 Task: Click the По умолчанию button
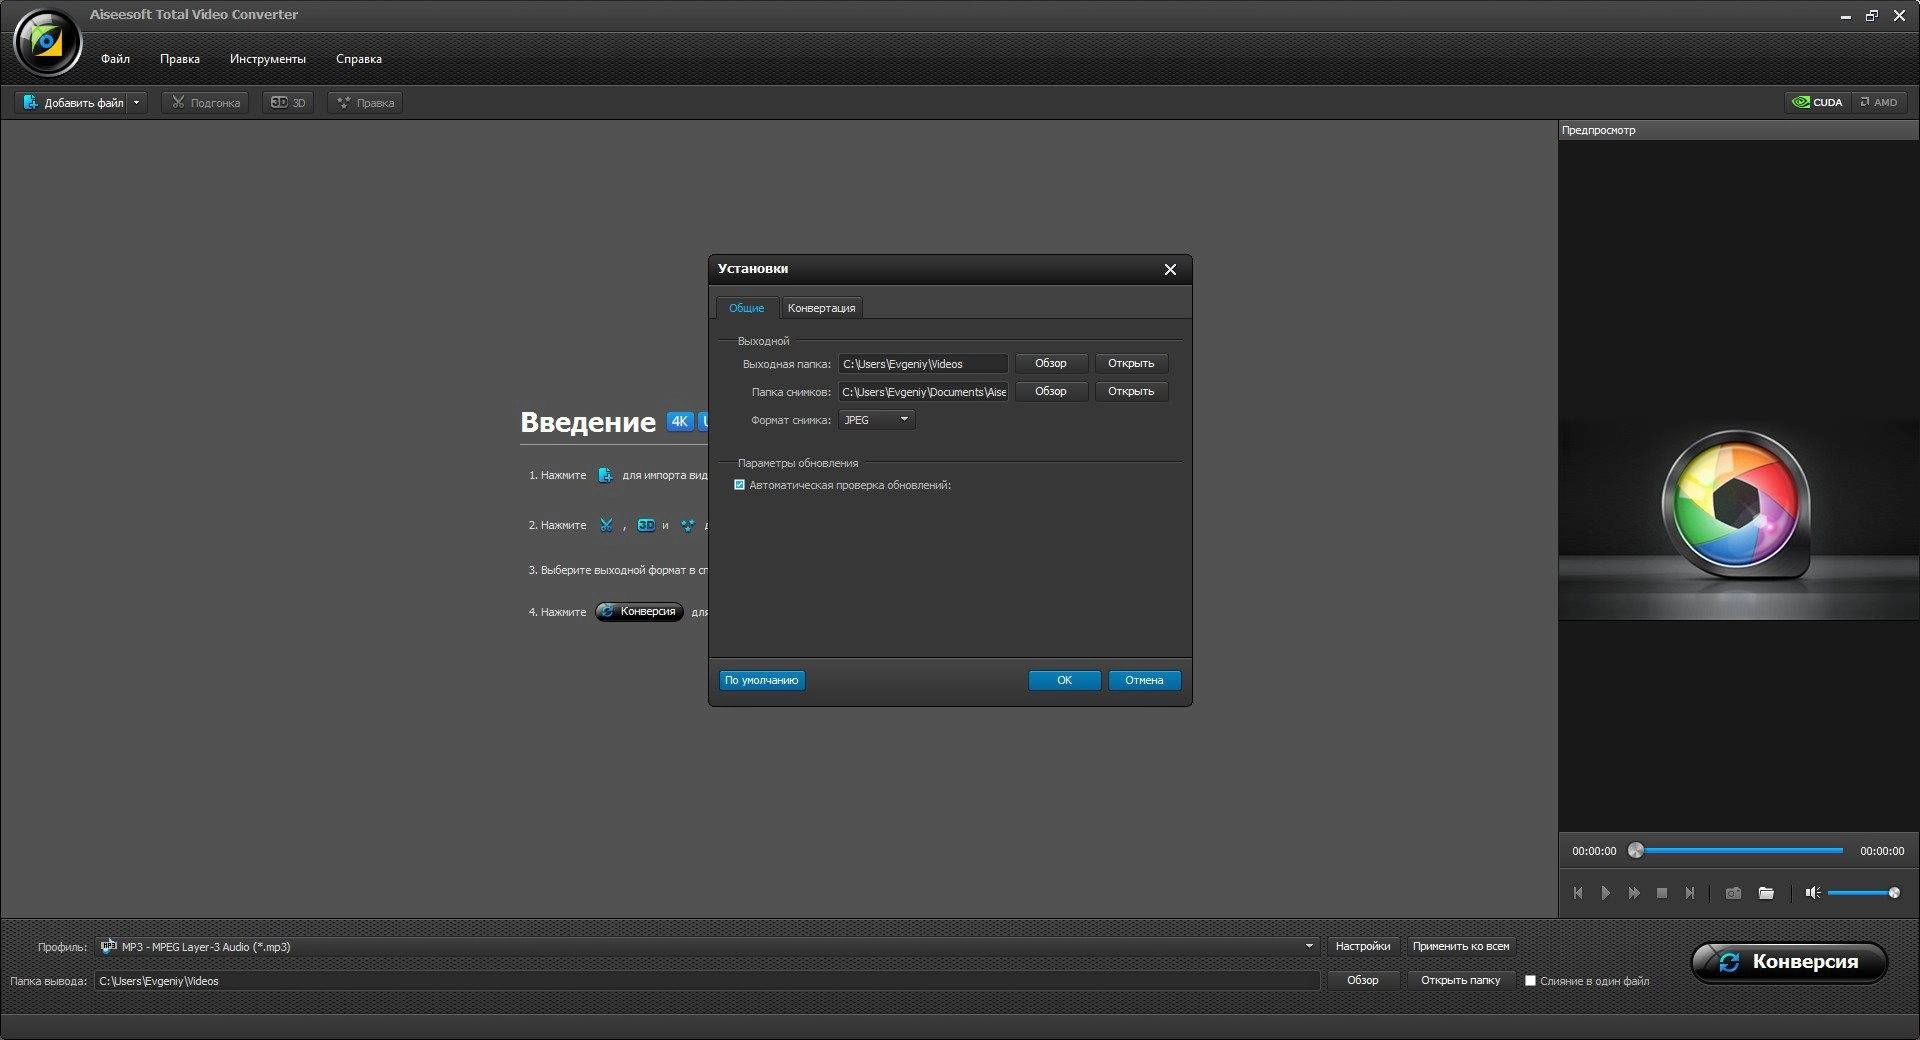pos(762,681)
